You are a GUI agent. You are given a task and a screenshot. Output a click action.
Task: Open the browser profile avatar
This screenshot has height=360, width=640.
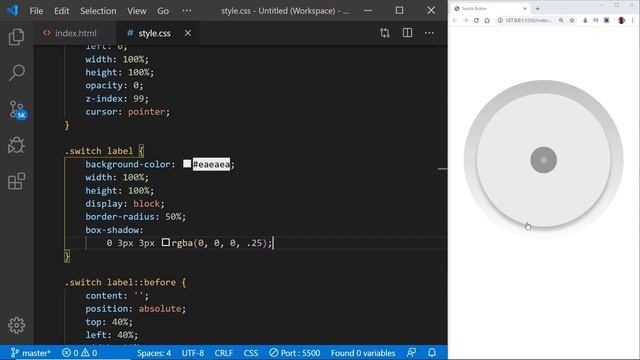(x=621, y=20)
